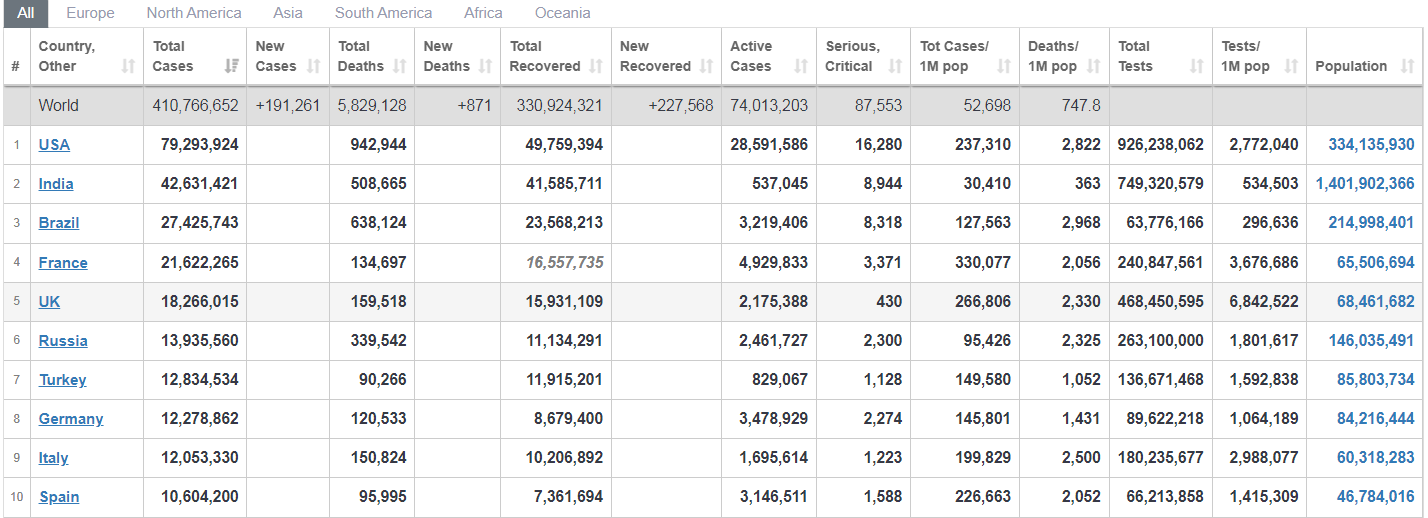Image resolution: width=1428 pixels, height=518 pixels.
Task: Click France cases per million 330,077
Action: [x=983, y=263]
